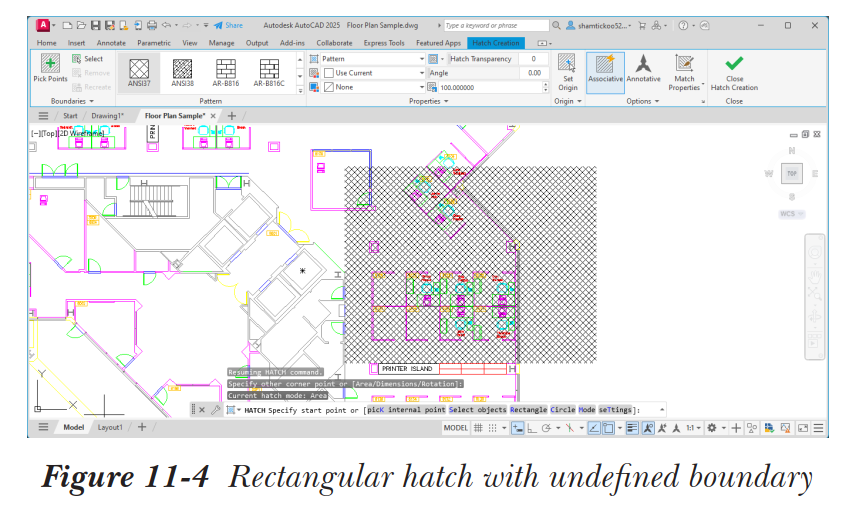Open status bar customization menu icon
The image size is (846, 509).
tap(818, 428)
